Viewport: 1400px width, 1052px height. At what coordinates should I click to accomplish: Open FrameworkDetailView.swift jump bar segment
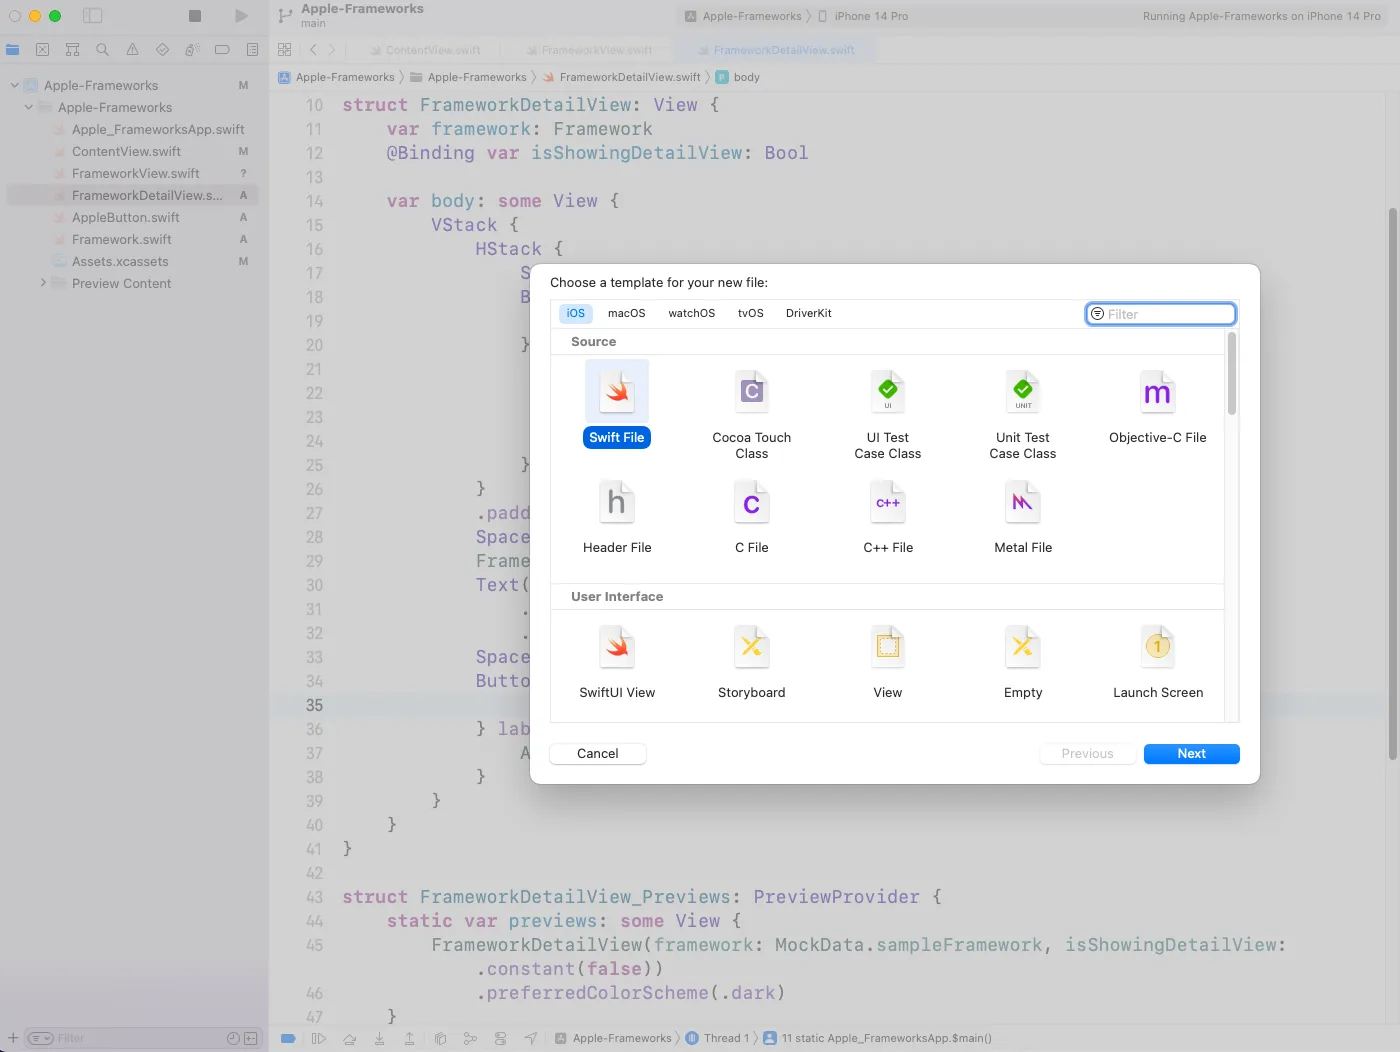(x=621, y=77)
